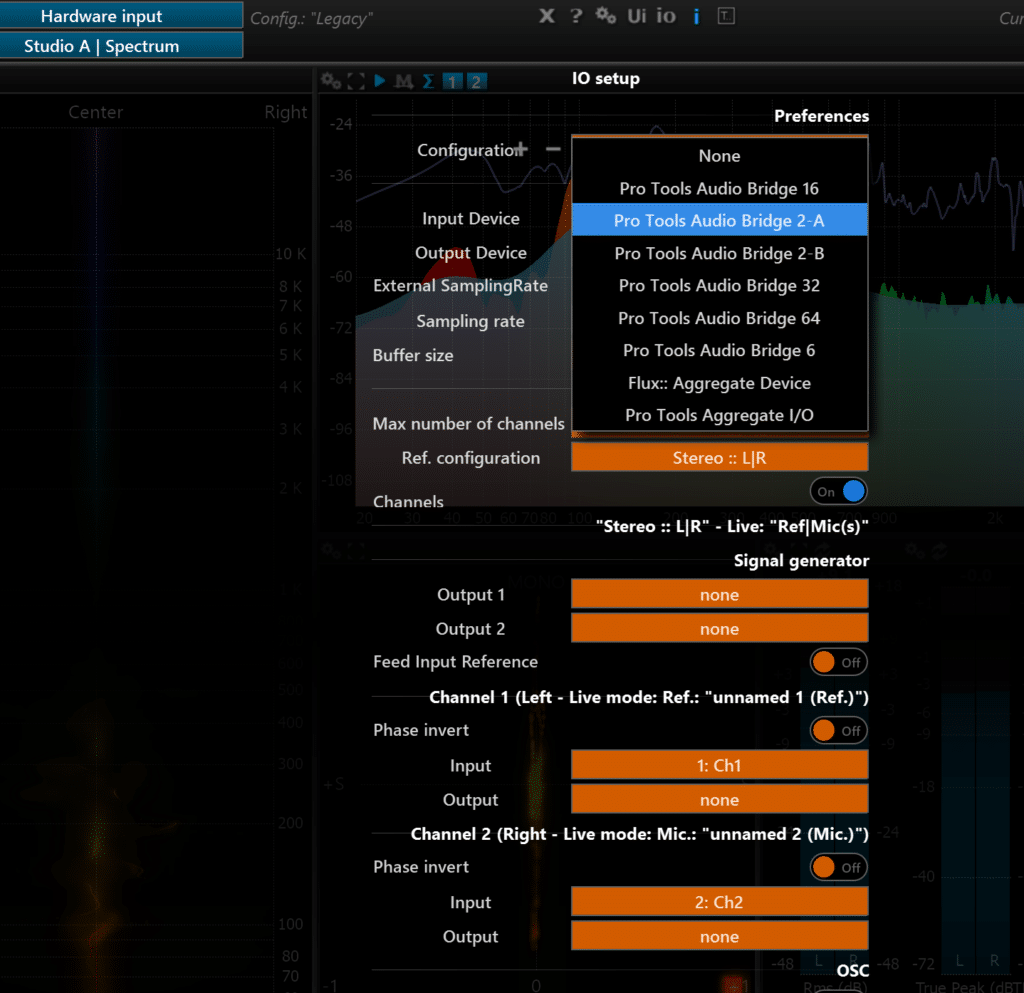The height and width of the screenshot is (993, 1024).
Task: Enable the Feed Input Reference toggle
Action: 838,662
